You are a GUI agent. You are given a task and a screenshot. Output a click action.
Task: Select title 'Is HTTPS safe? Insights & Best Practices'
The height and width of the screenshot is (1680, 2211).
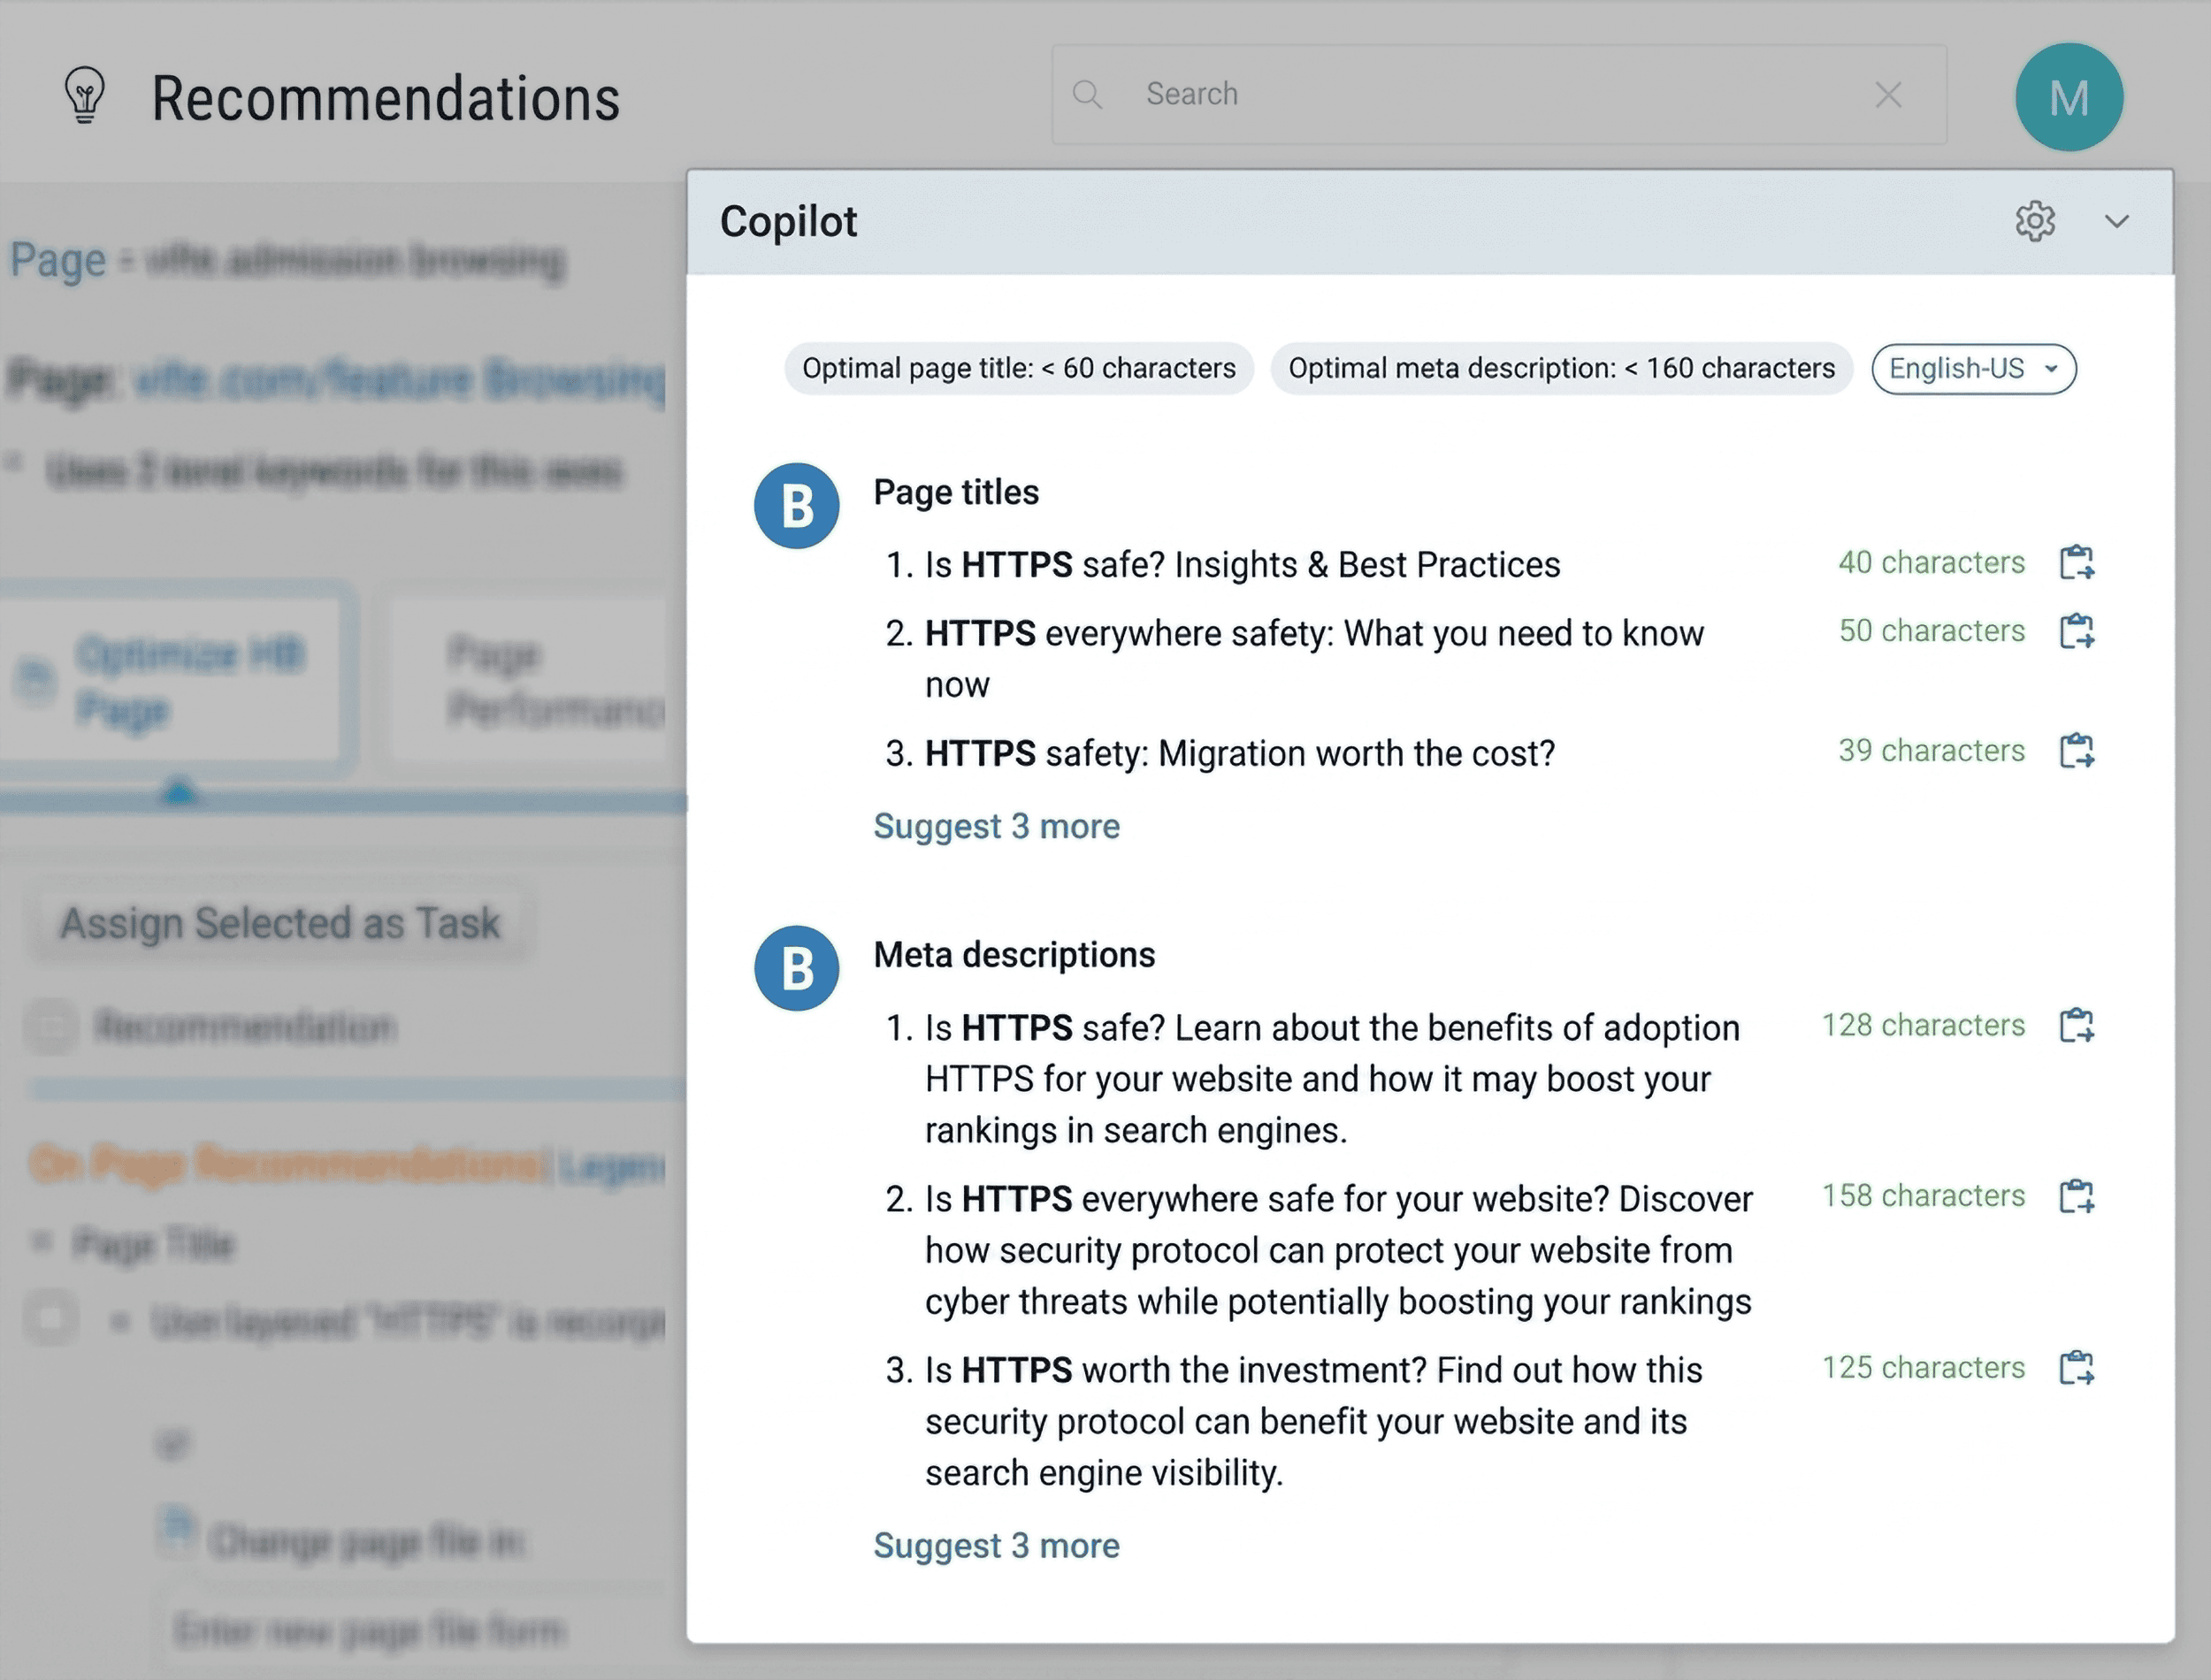[x=1242, y=565]
